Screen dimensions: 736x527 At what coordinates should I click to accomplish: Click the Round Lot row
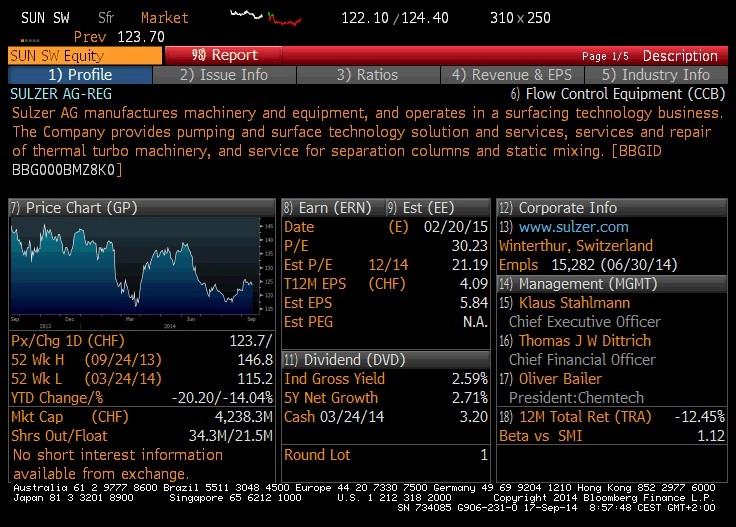(386, 455)
